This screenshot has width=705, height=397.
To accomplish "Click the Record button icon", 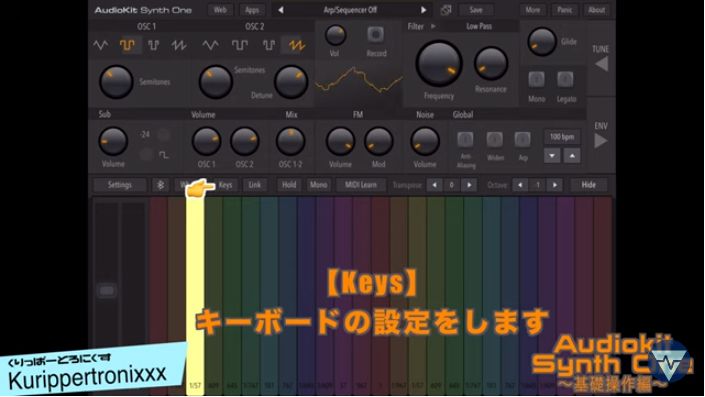I will point(375,34).
